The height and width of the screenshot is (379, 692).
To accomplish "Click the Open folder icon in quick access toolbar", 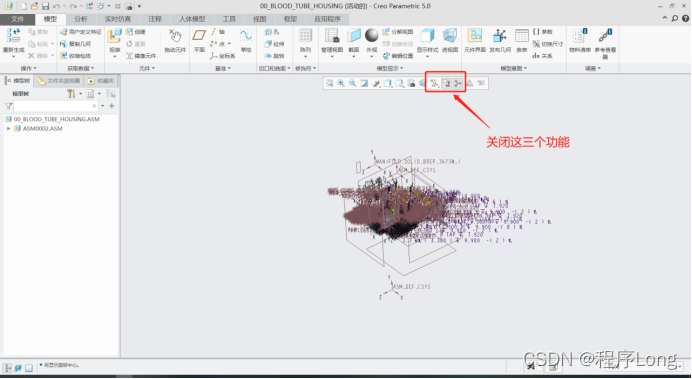I will 34,6.
